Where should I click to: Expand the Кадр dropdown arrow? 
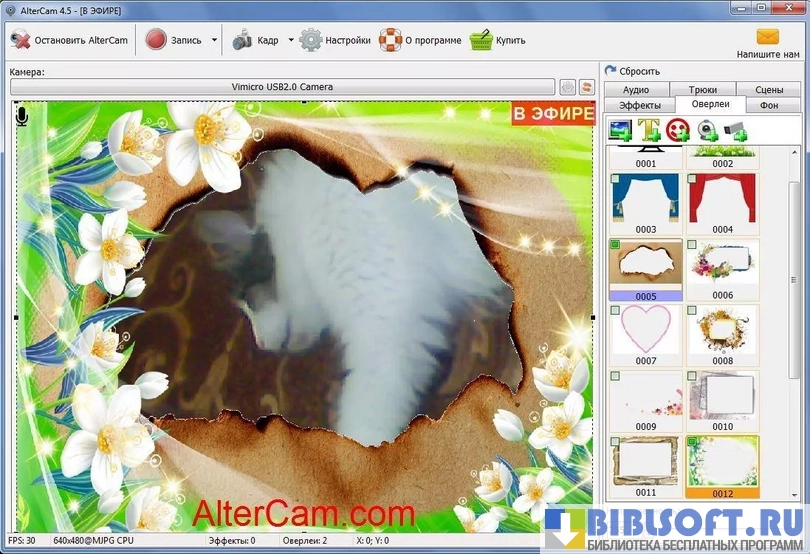click(291, 41)
